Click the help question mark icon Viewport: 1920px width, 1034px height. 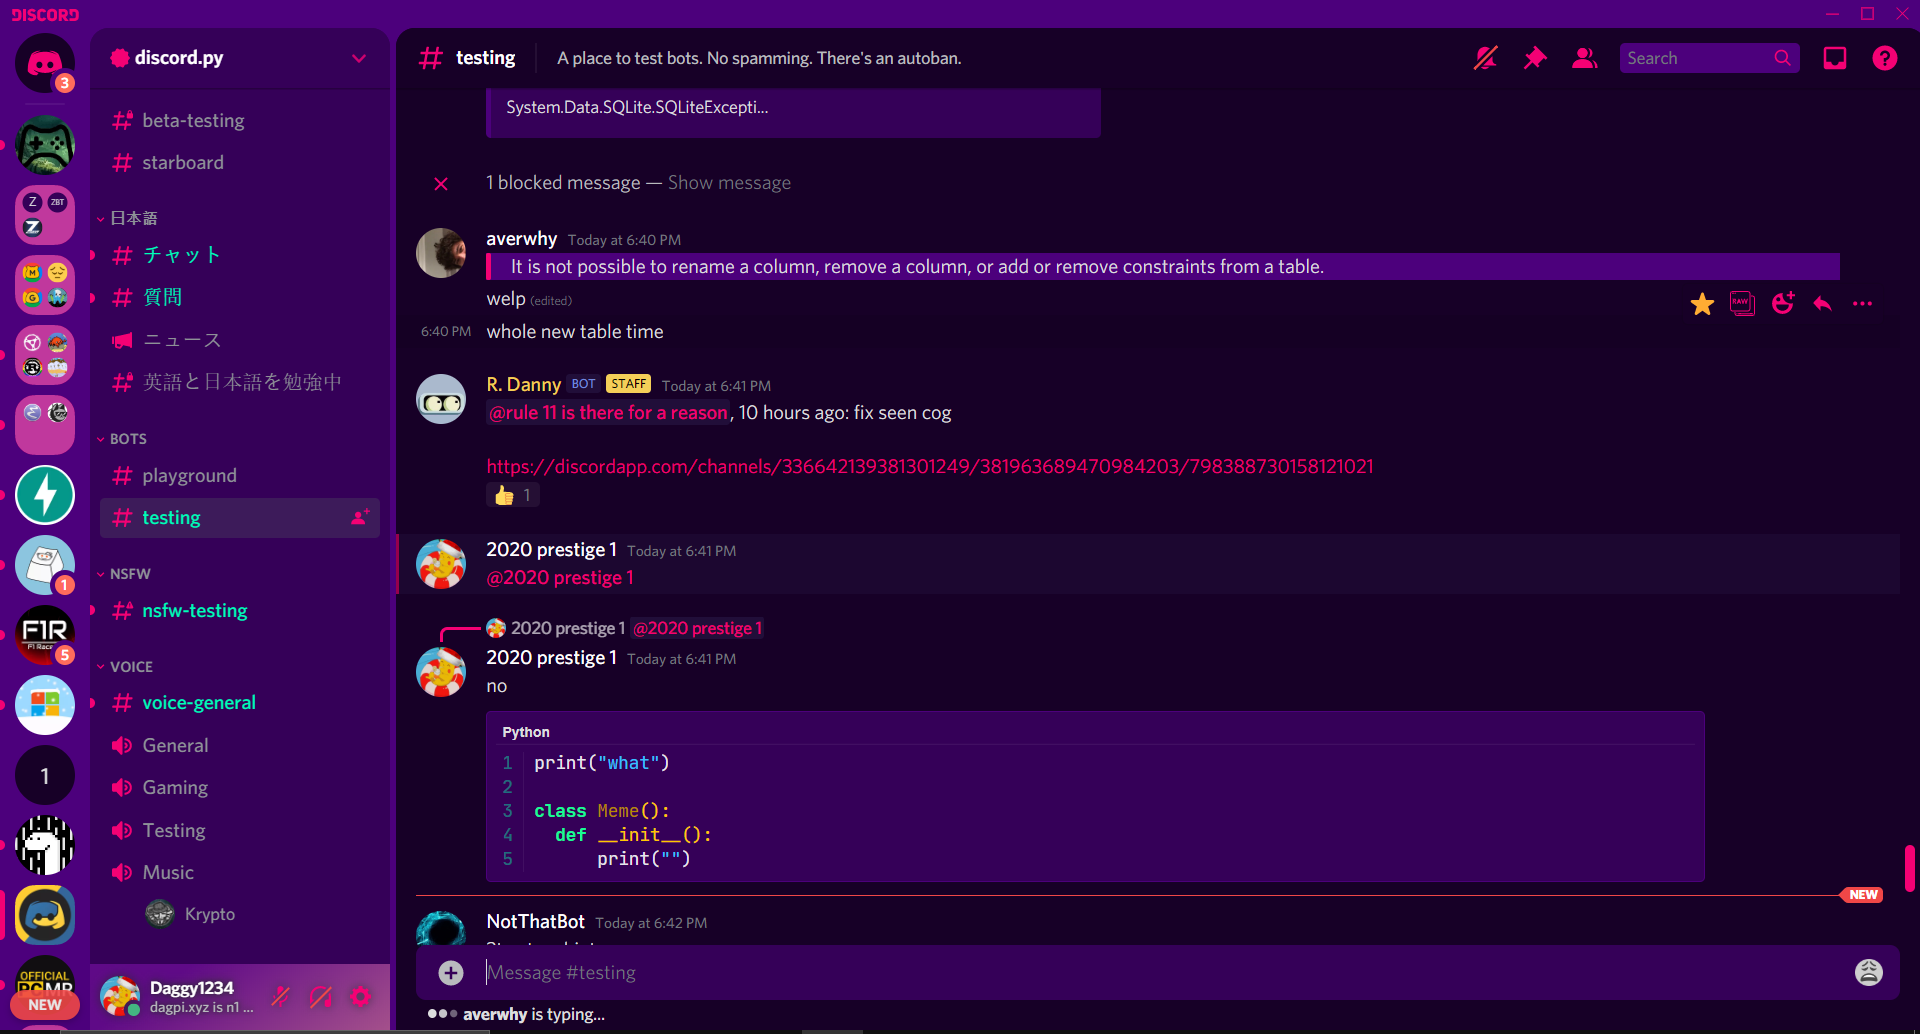(1884, 58)
